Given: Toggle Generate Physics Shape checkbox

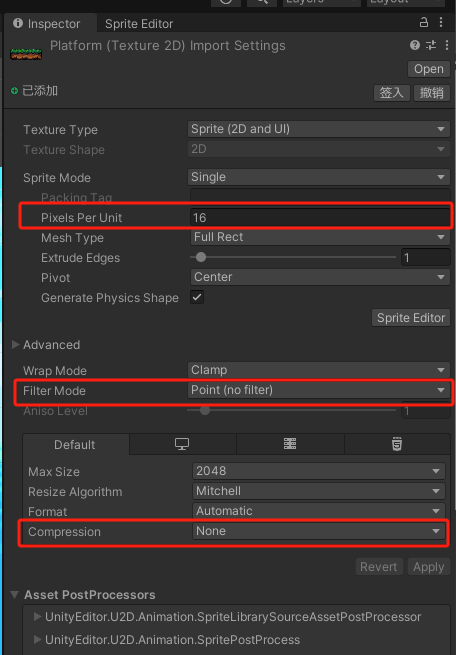Looking at the screenshot, I should click(197, 297).
